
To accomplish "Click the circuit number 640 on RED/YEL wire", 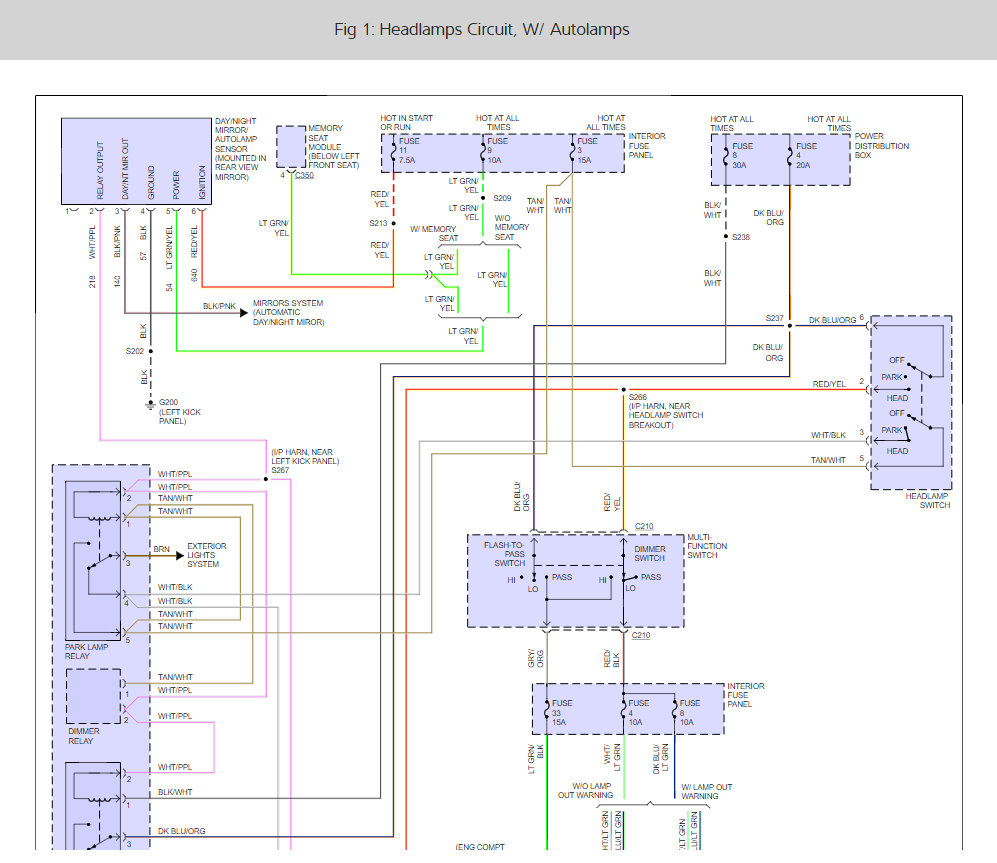I will pos(194,275).
